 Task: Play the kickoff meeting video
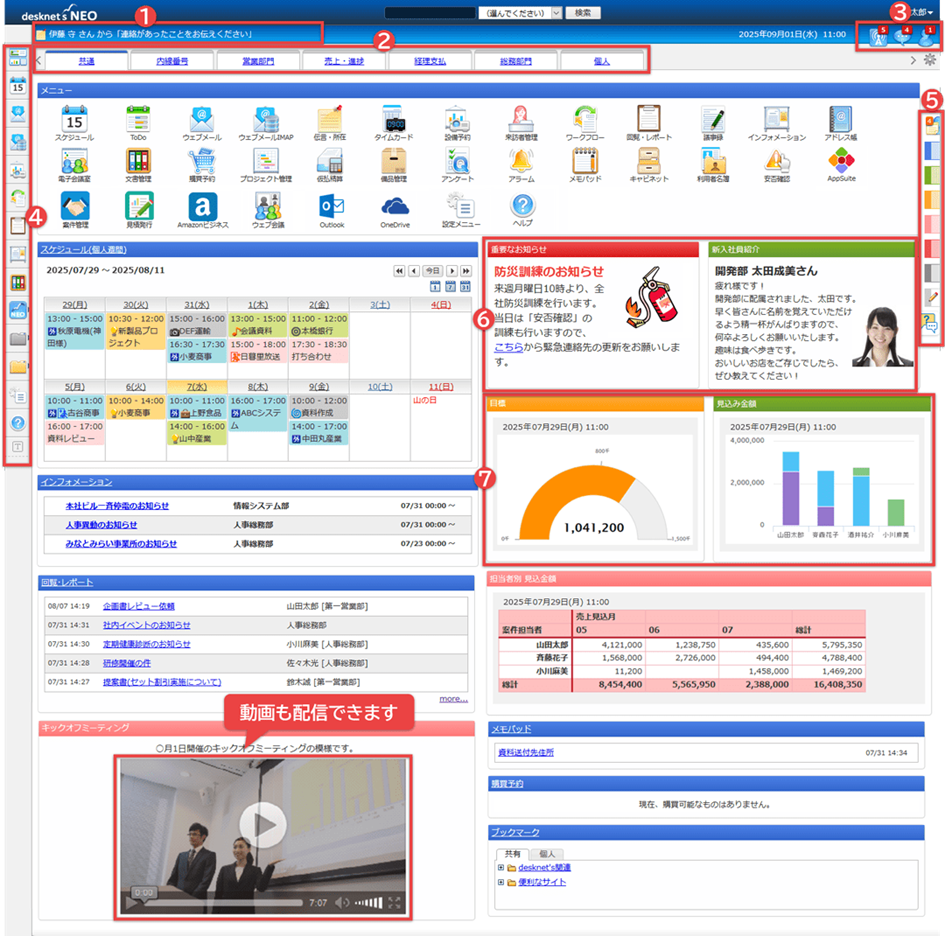(262, 825)
